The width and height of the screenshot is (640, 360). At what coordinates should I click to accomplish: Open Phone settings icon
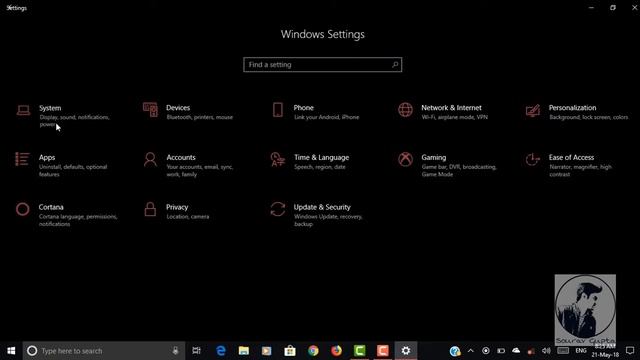[278, 110]
